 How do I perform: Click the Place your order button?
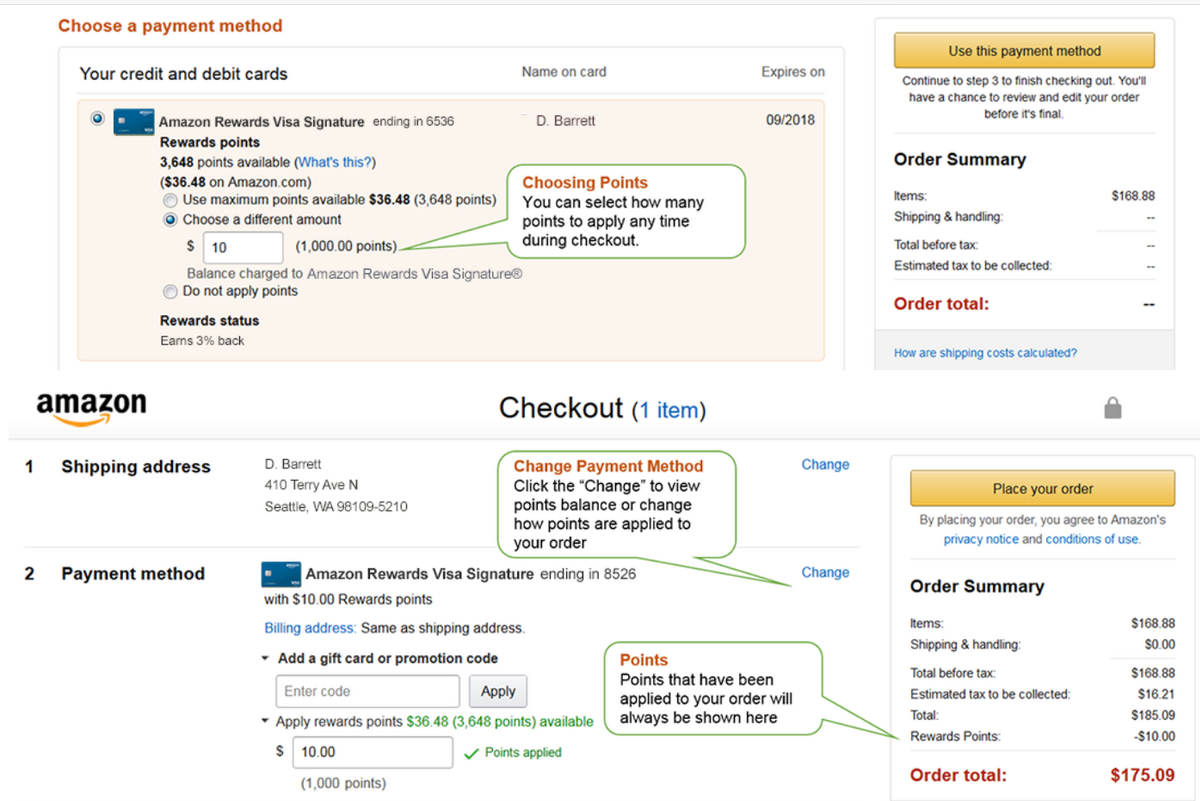pos(1042,489)
